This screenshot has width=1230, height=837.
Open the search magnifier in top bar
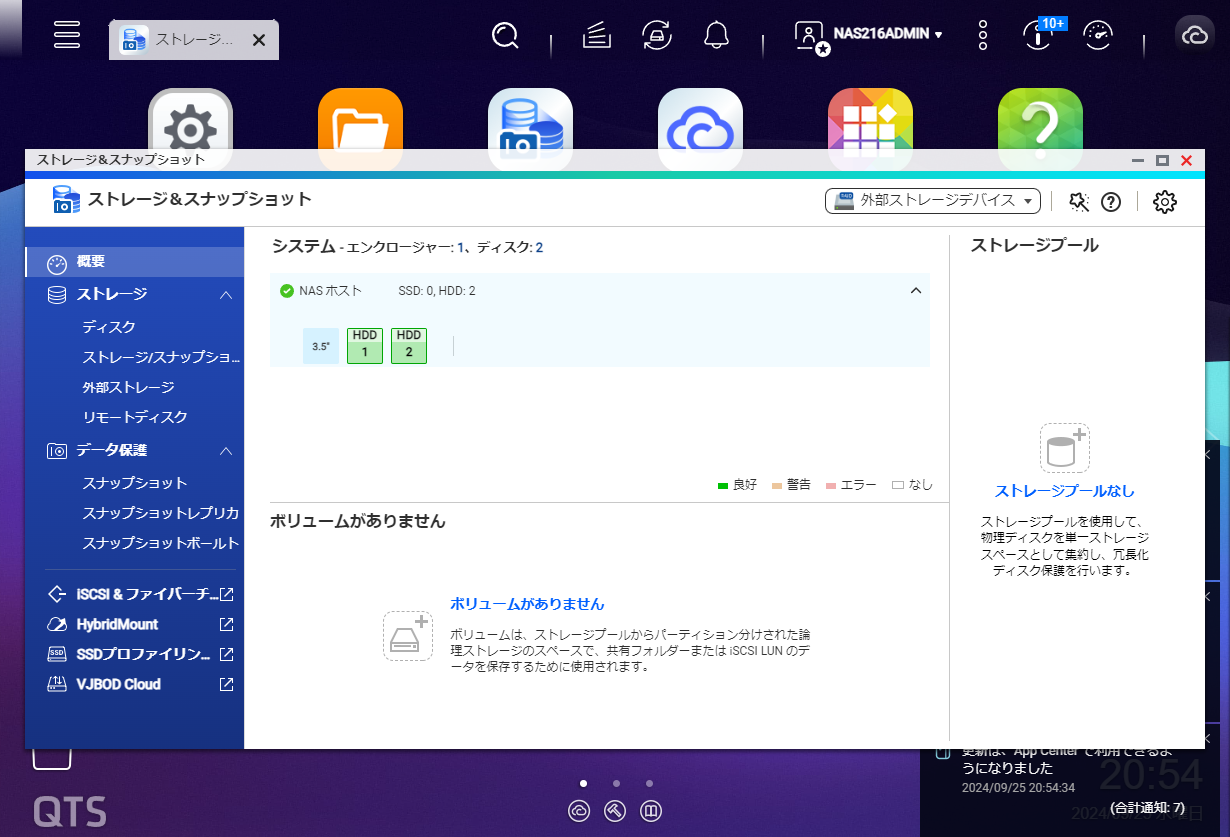(506, 36)
